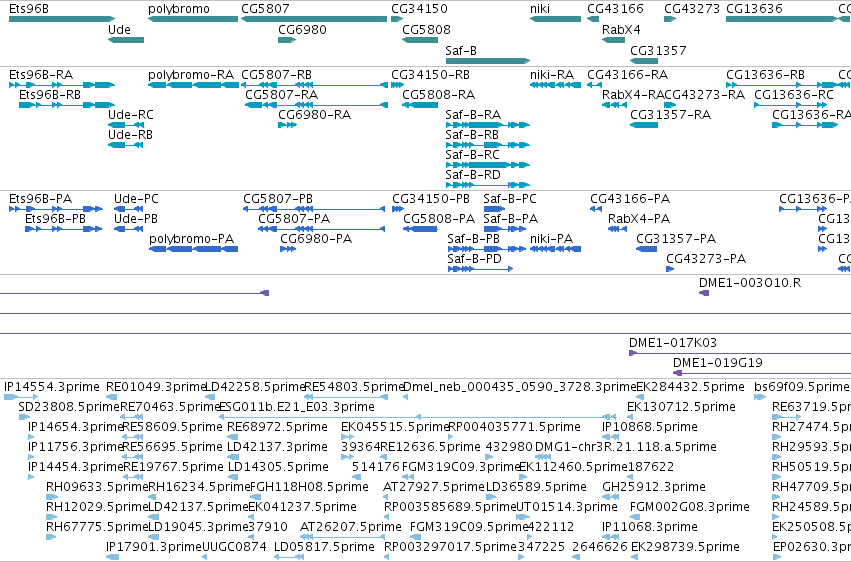Click the Ude-RB transcript
Screen dimensions: 851x562
tap(126, 145)
